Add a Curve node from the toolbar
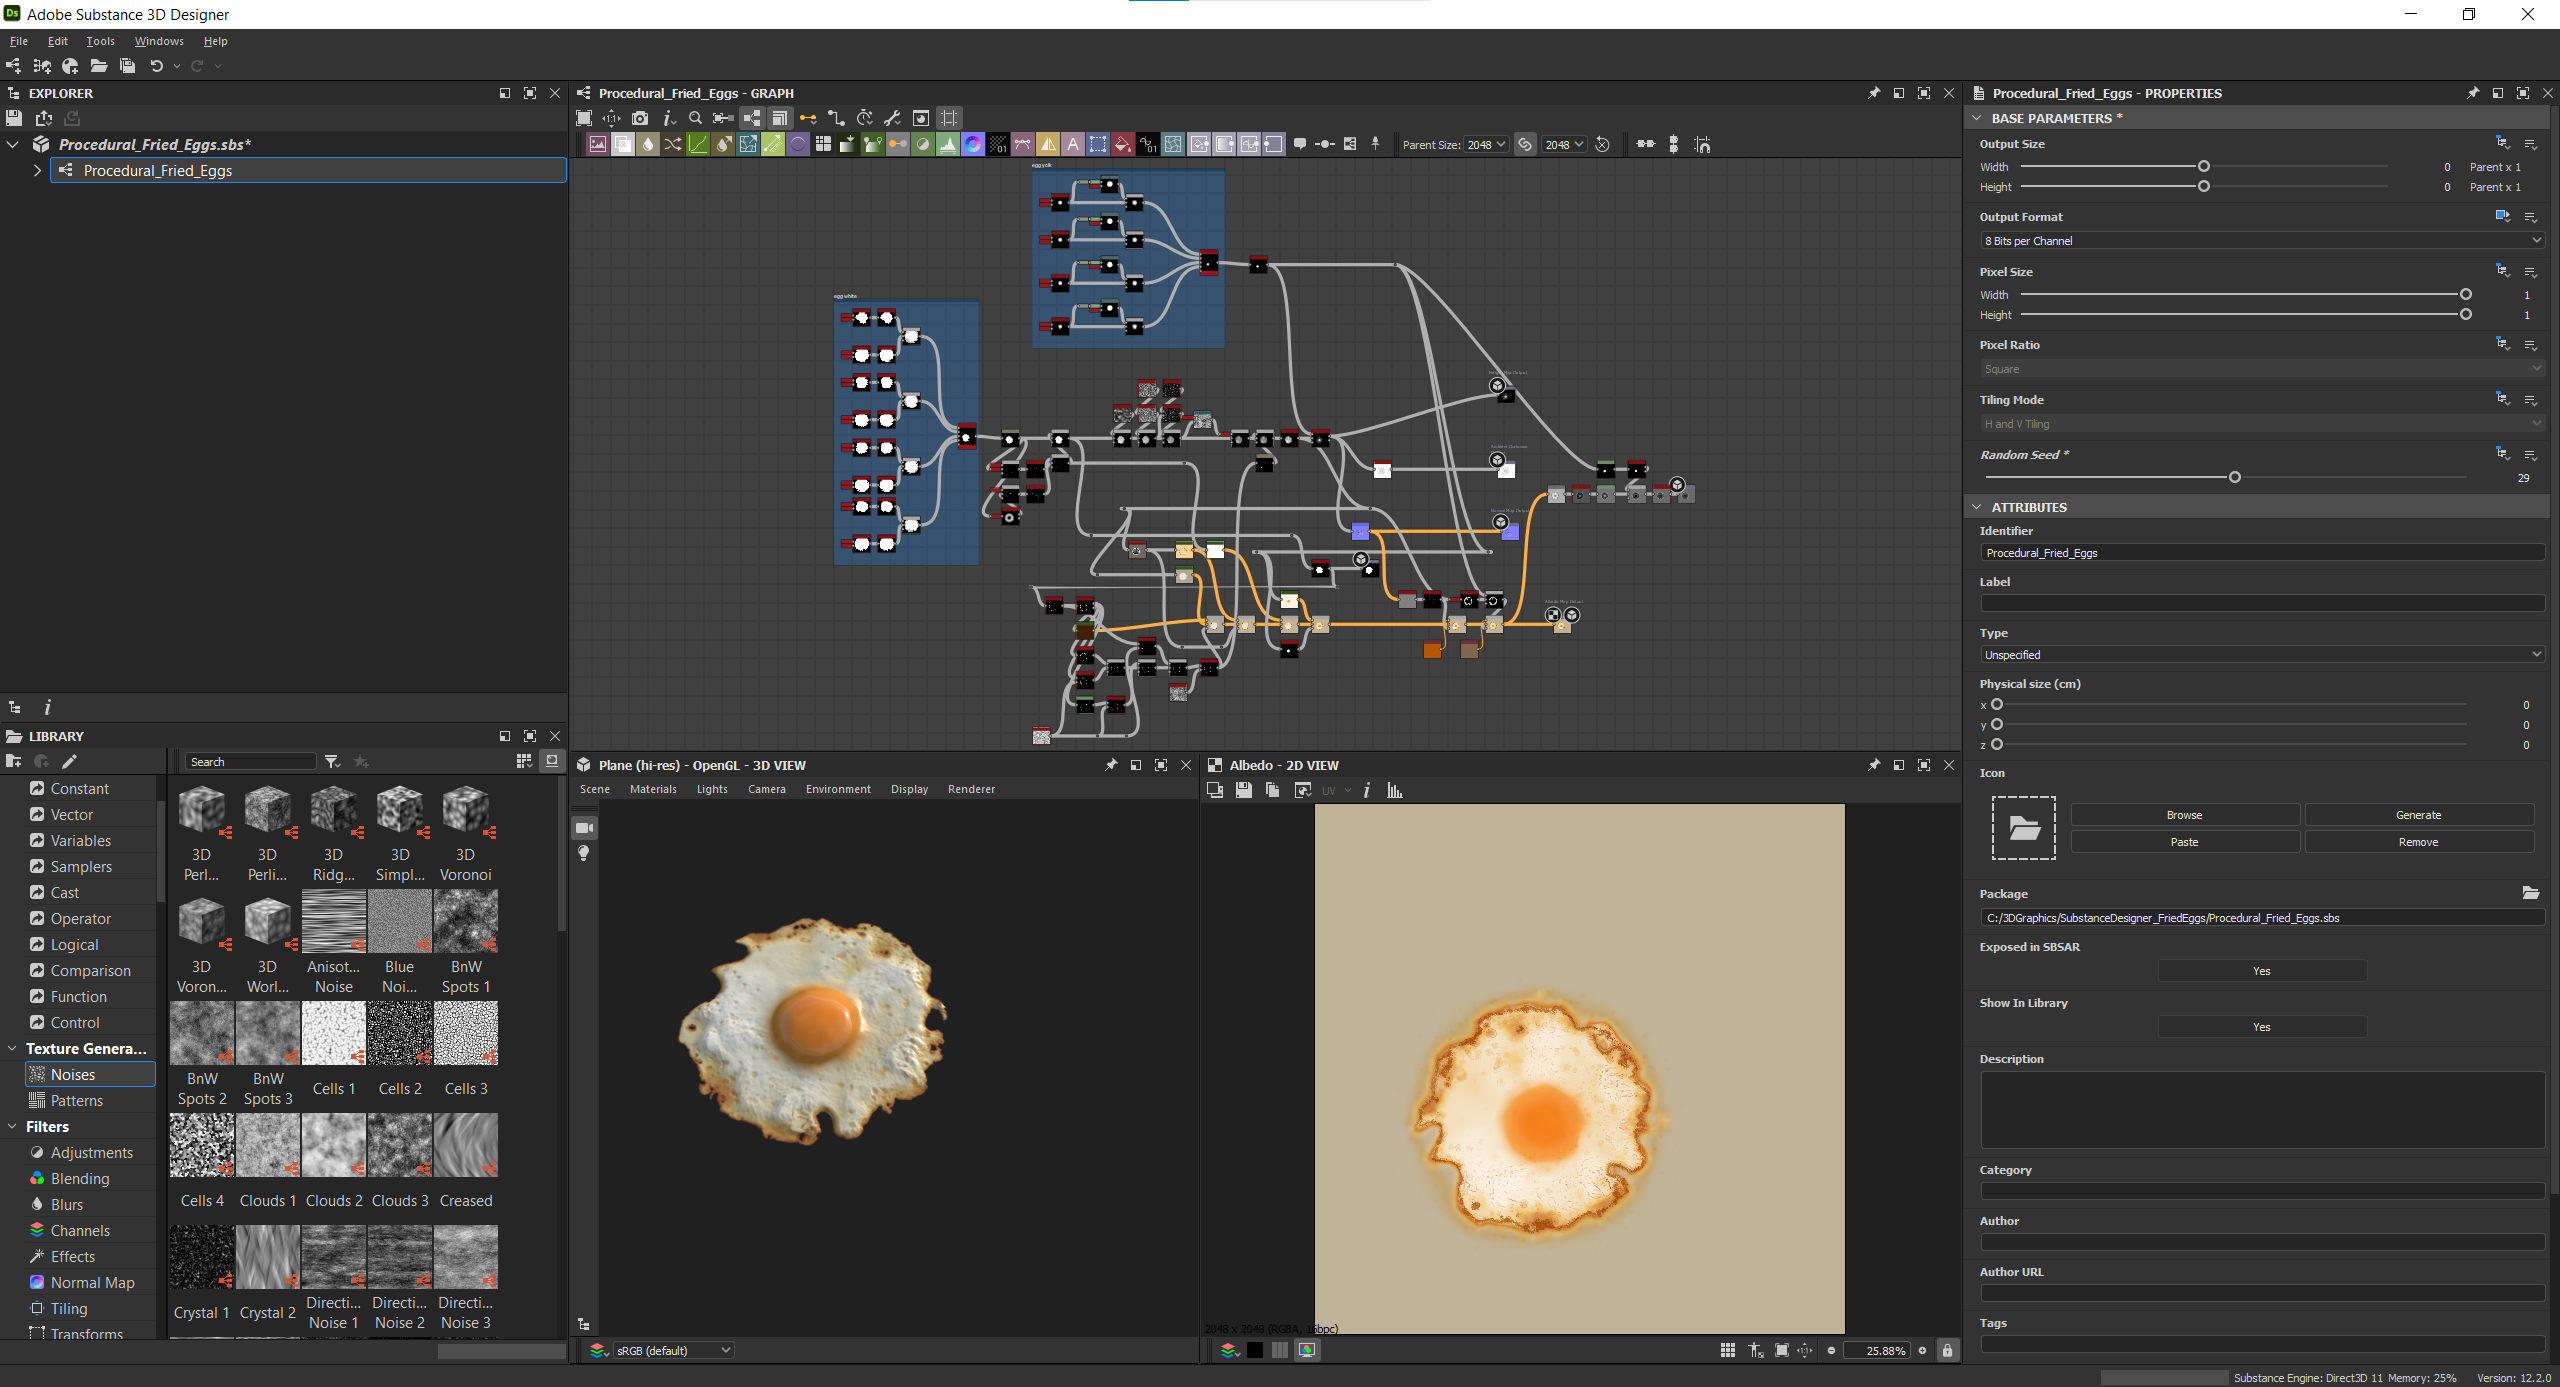This screenshot has height=1387, width=2560. (x=698, y=144)
